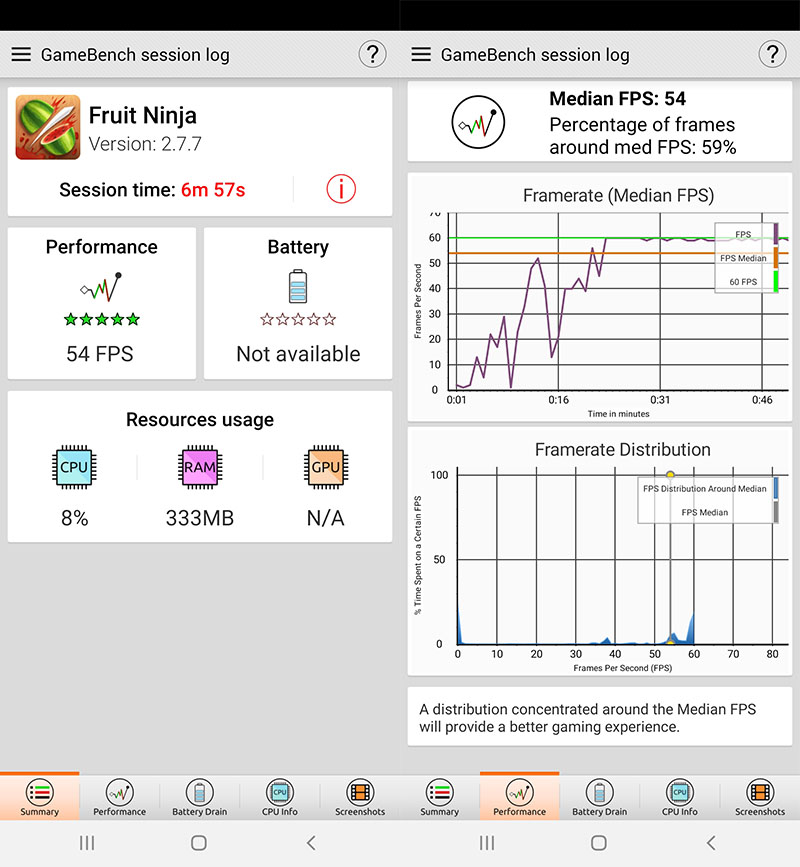Tap empty battery star rating
This screenshot has width=800, height=867.
(x=298, y=319)
